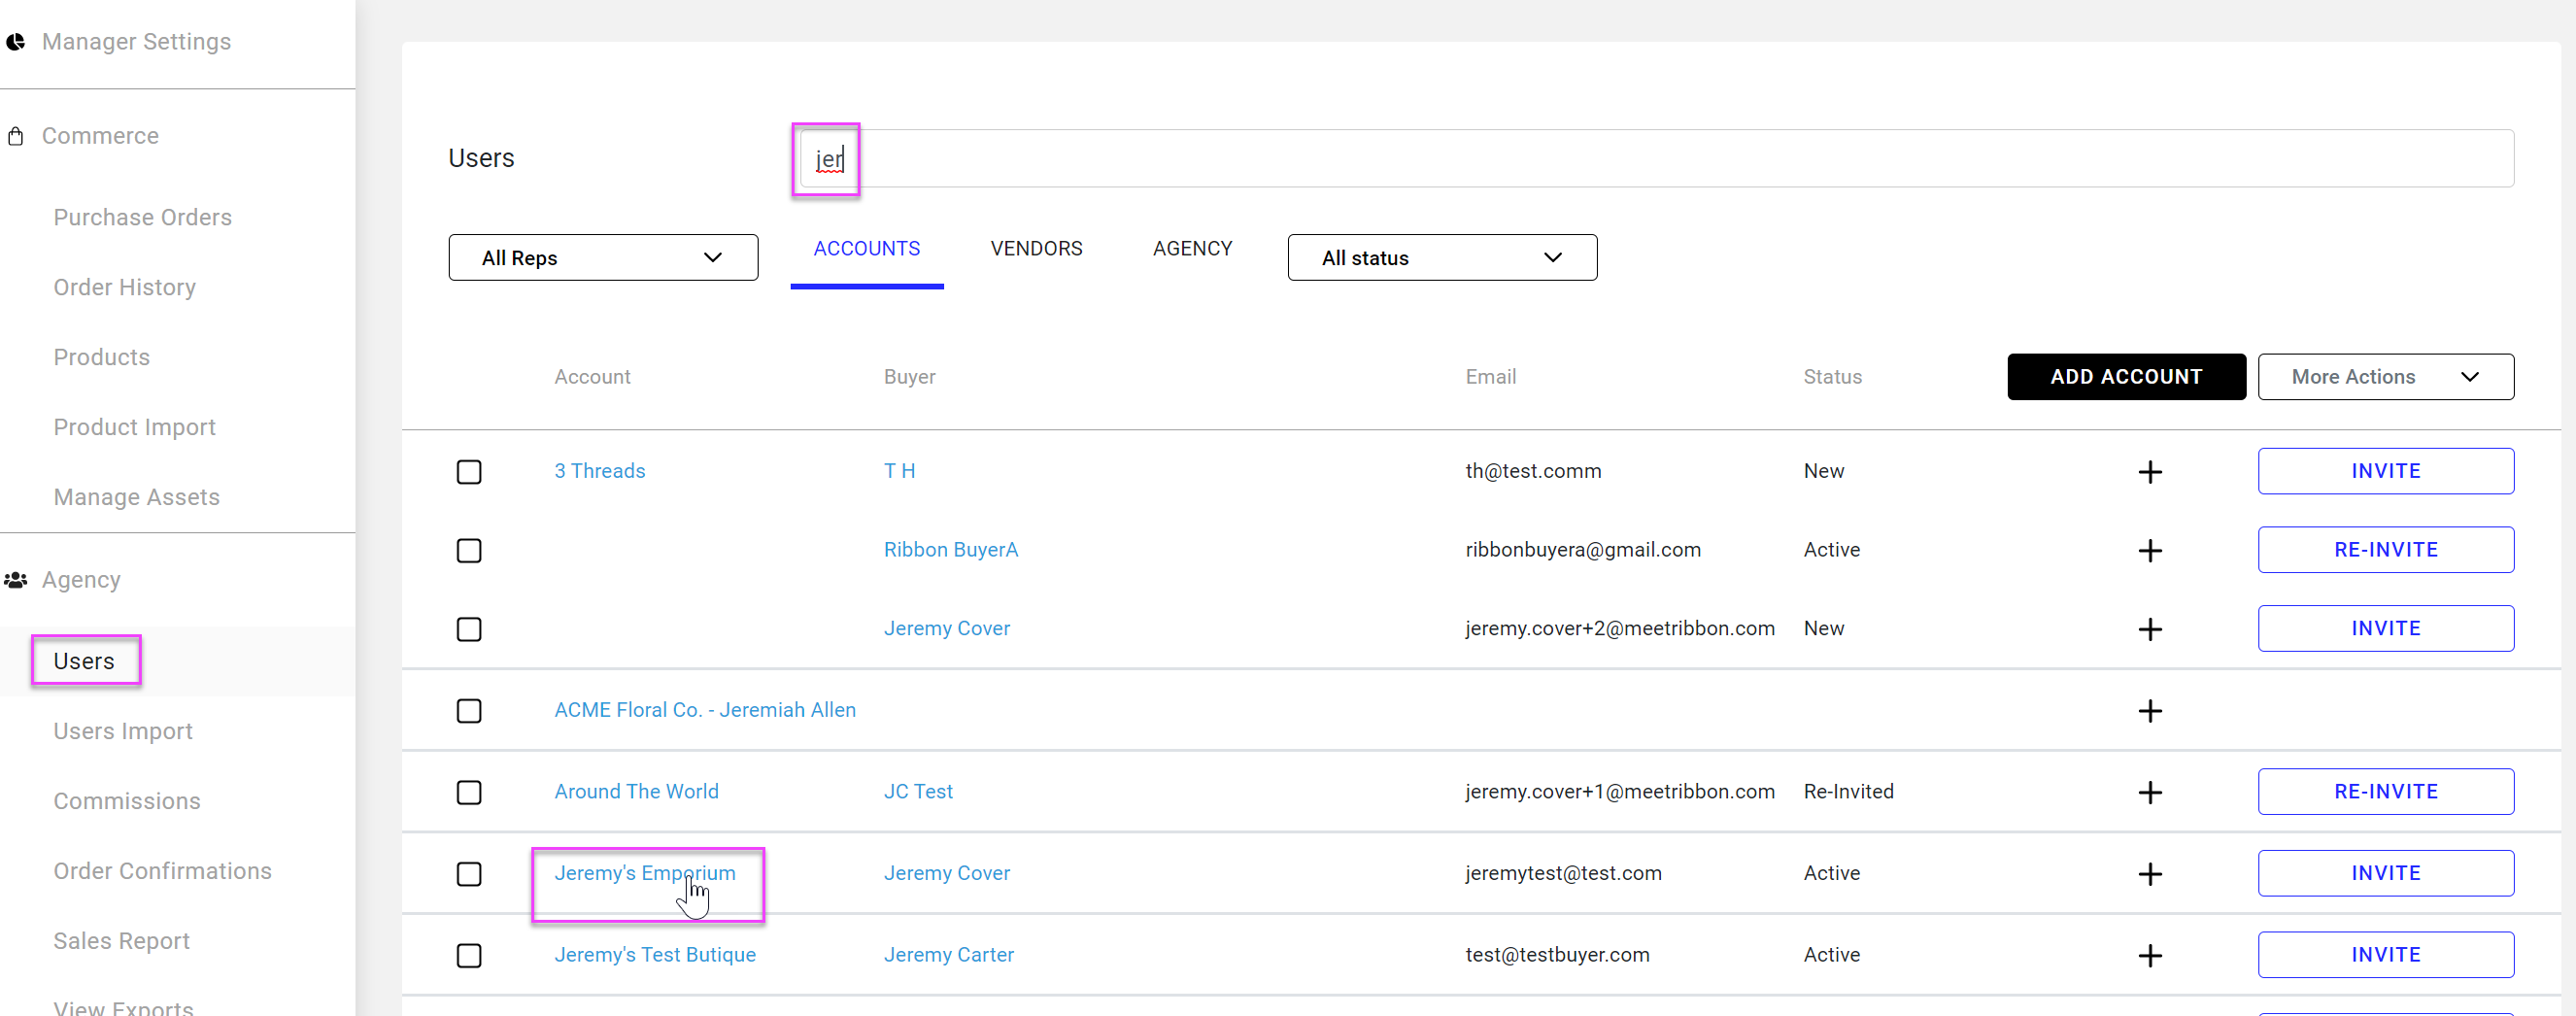The height and width of the screenshot is (1016, 2576).
Task: Open the All Reps dropdown
Action: point(602,258)
